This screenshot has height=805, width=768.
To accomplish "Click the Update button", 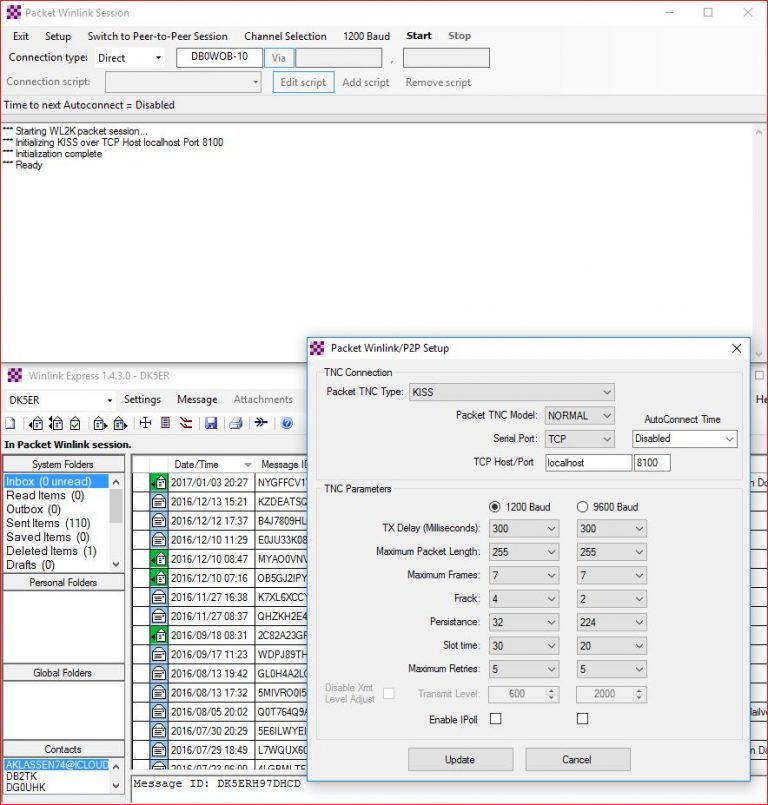I will [460, 759].
